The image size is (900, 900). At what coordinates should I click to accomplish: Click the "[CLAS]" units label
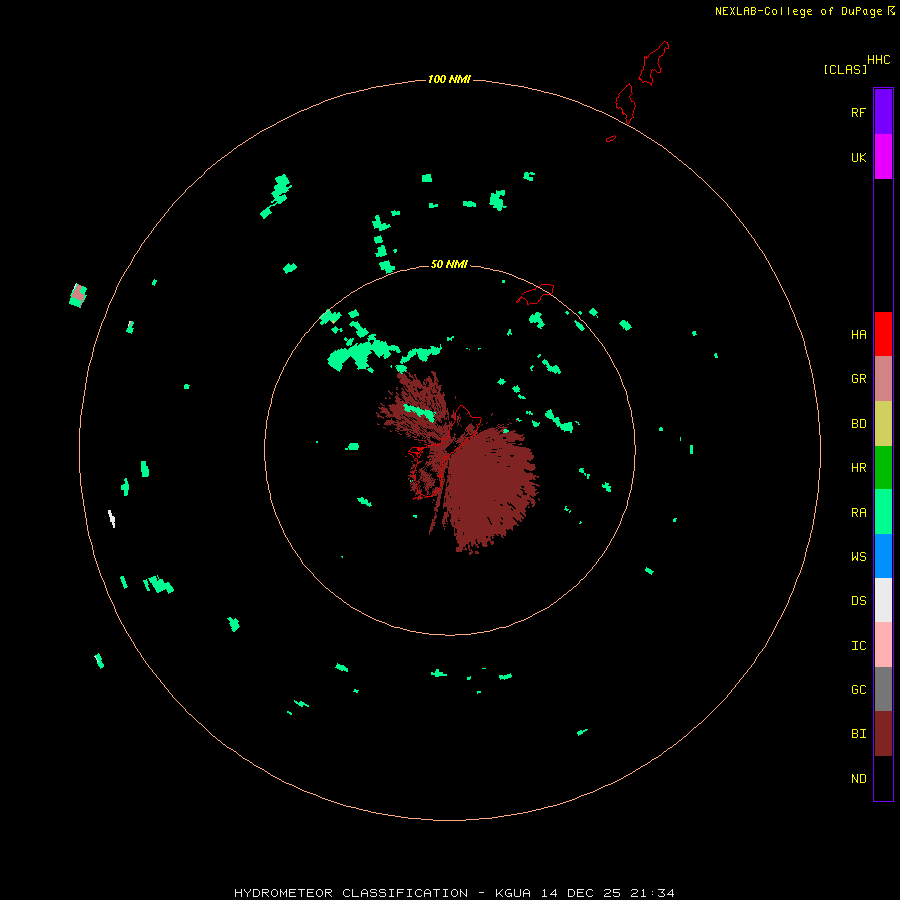pos(845,69)
